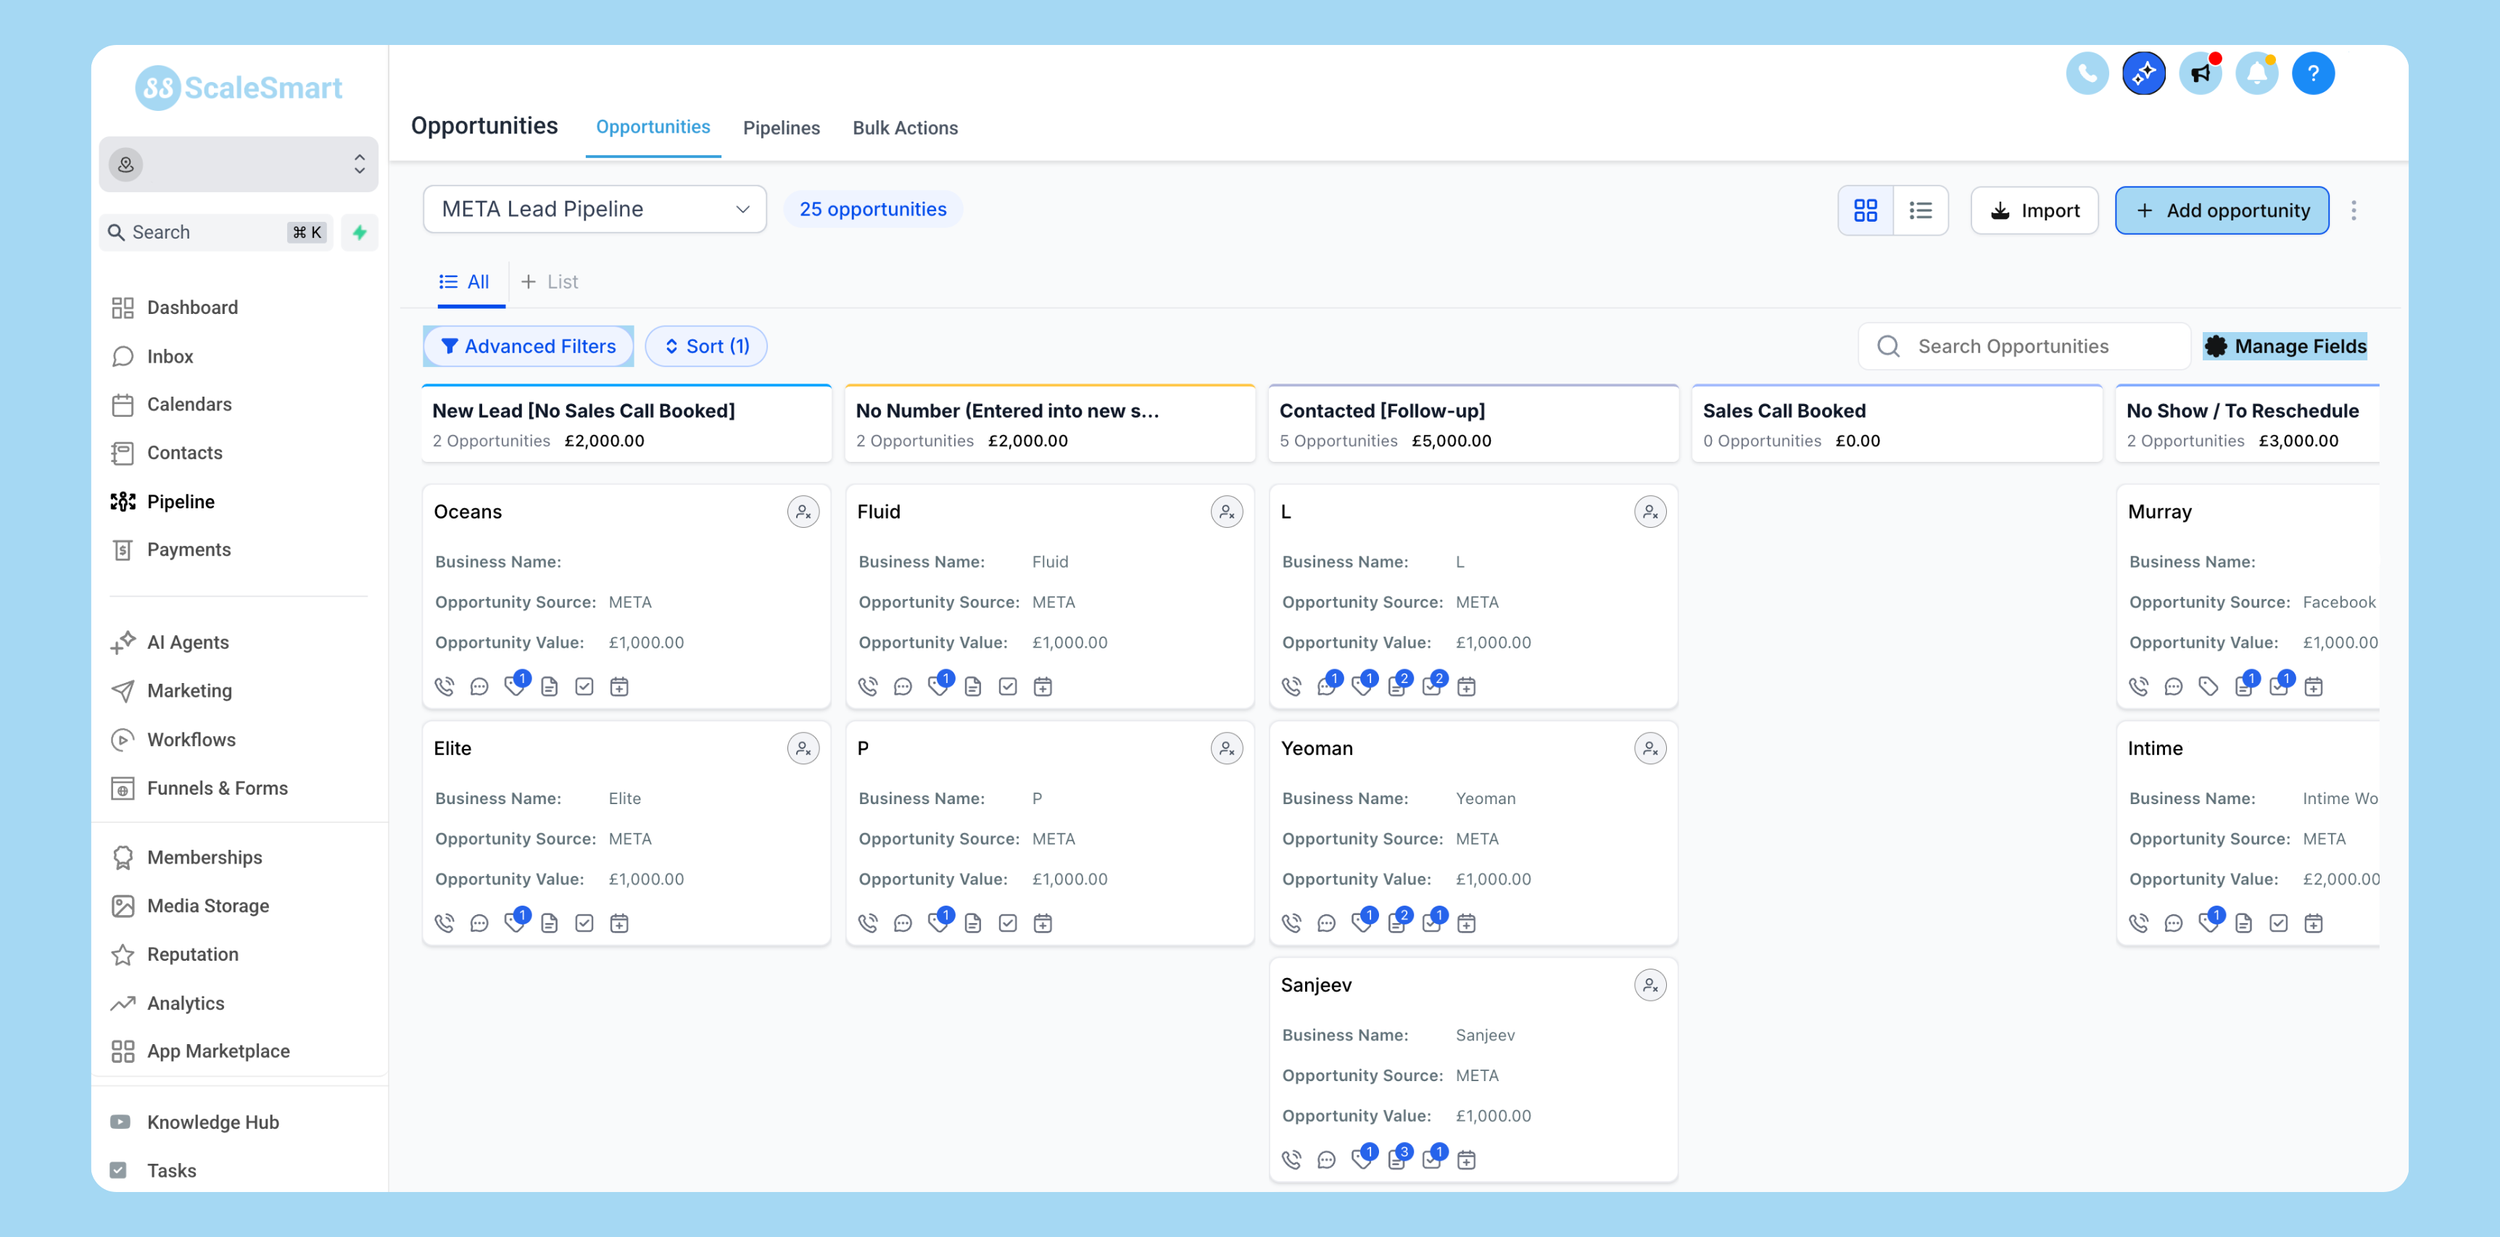Screen dimensions: 2500x1237
Task: Click the phone dialer icon in header
Action: [x=2086, y=73]
